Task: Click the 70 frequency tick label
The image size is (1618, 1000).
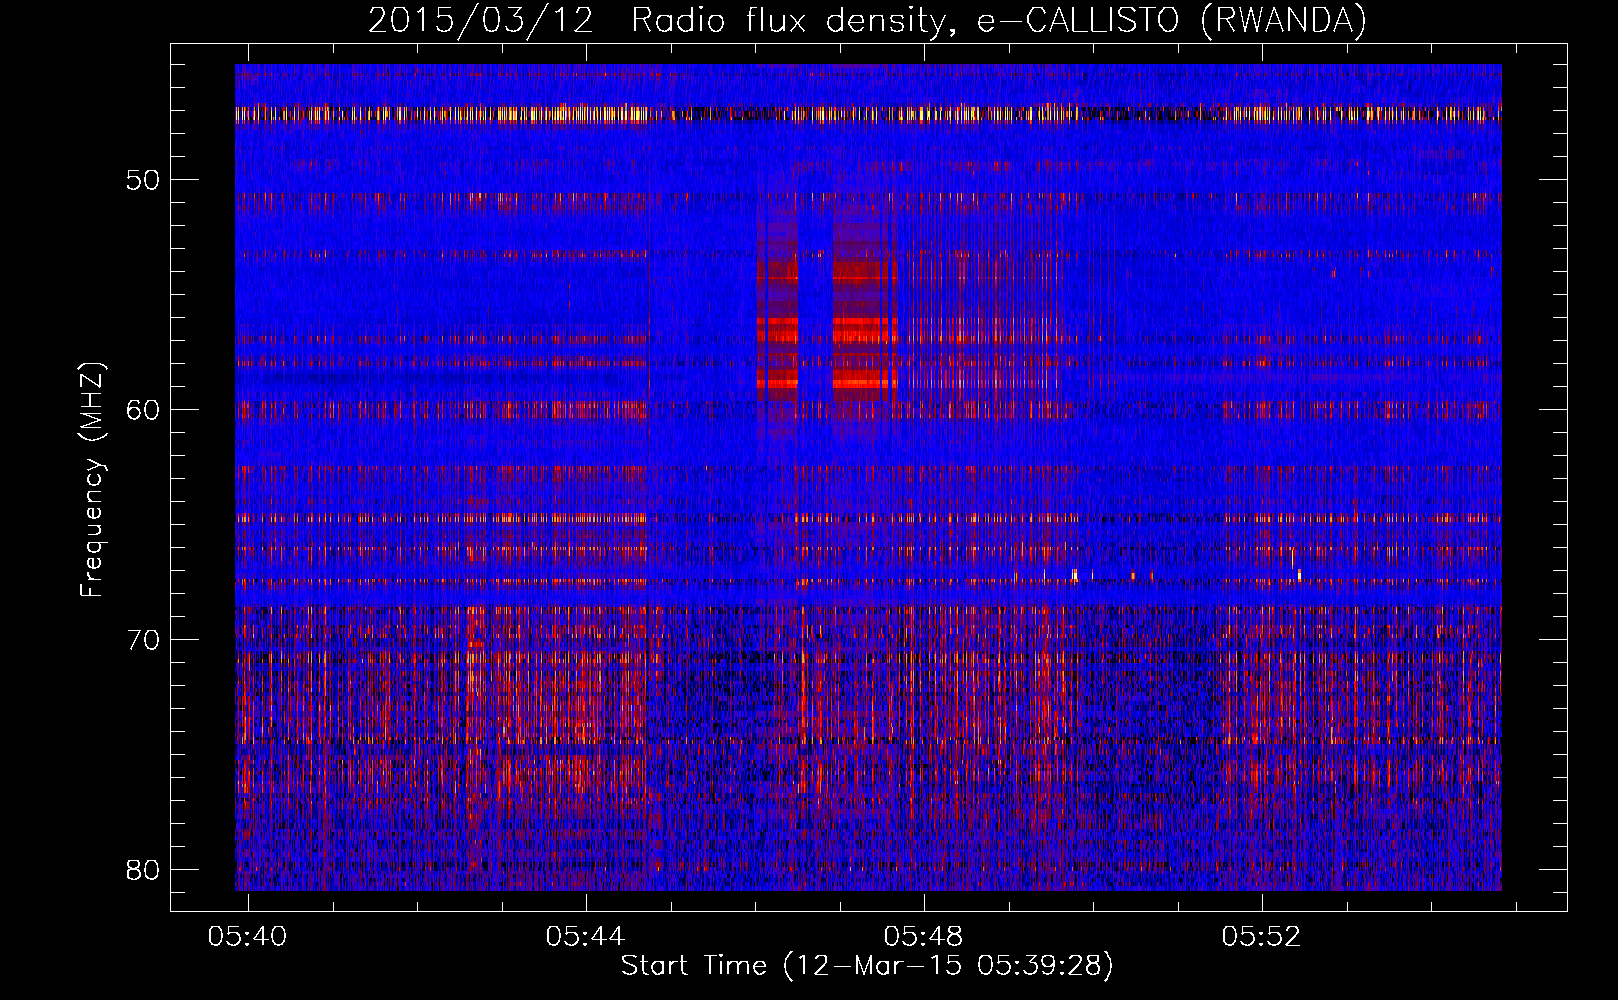Action: click(144, 640)
